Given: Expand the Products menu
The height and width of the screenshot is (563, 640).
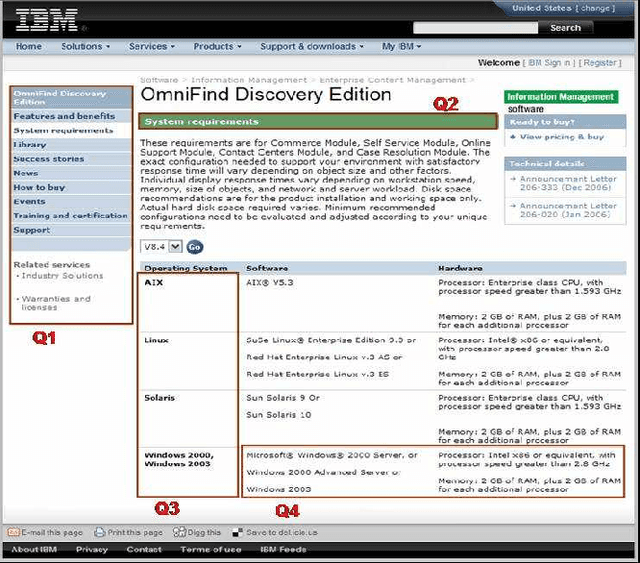Looking at the screenshot, I should pos(218,47).
